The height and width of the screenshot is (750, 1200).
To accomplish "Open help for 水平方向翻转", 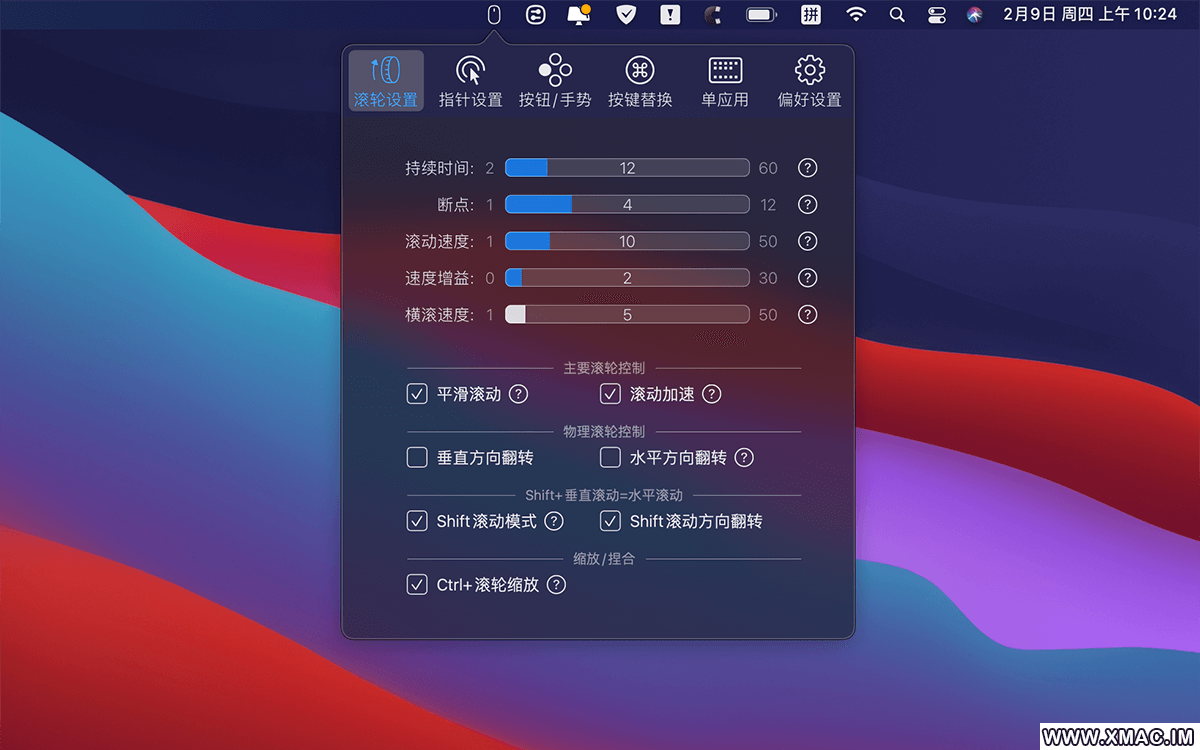I will (x=744, y=458).
